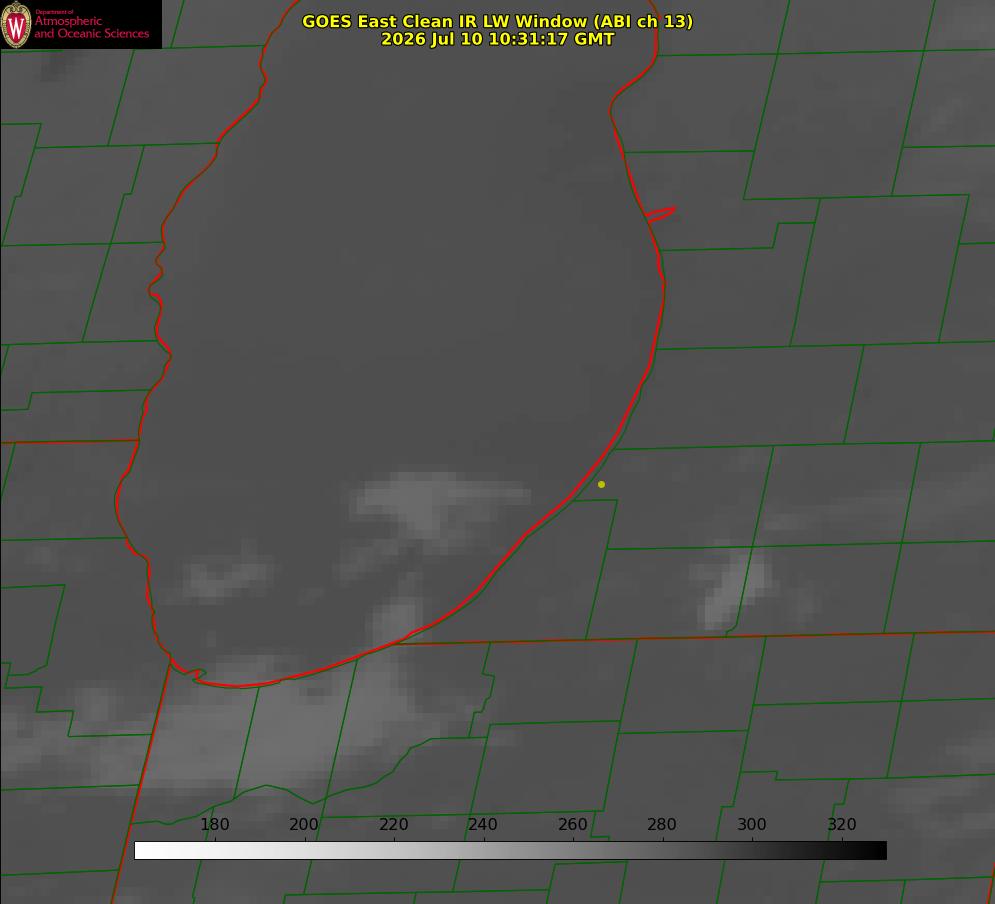
Task: Click the 260 tick label on colorbar
Action: pos(572,824)
